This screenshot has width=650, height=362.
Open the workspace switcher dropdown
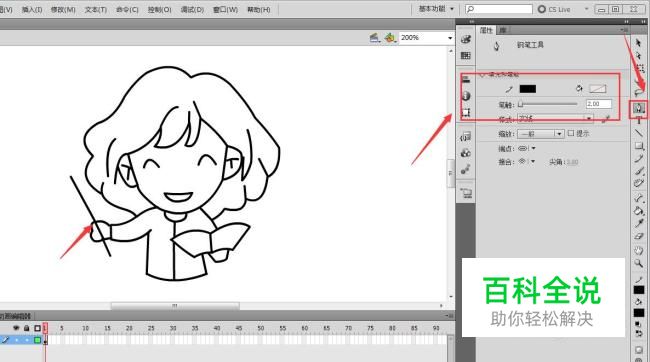(x=436, y=9)
